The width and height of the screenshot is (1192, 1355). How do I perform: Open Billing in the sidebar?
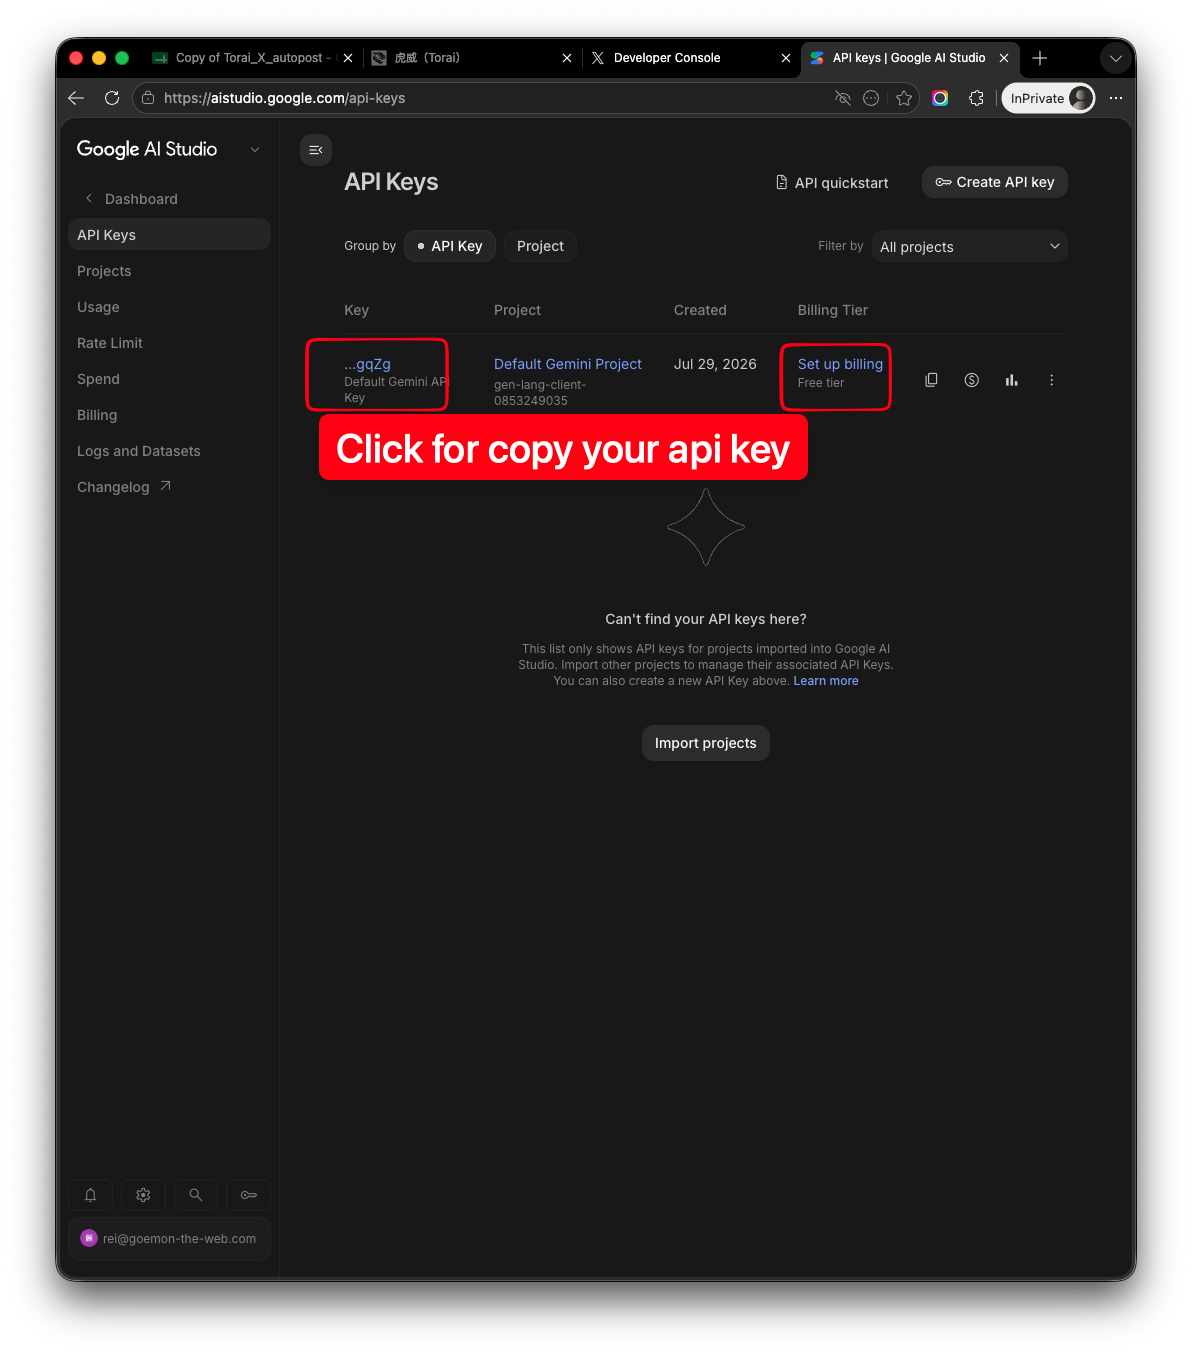pyautogui.click(x=97, y=415)
